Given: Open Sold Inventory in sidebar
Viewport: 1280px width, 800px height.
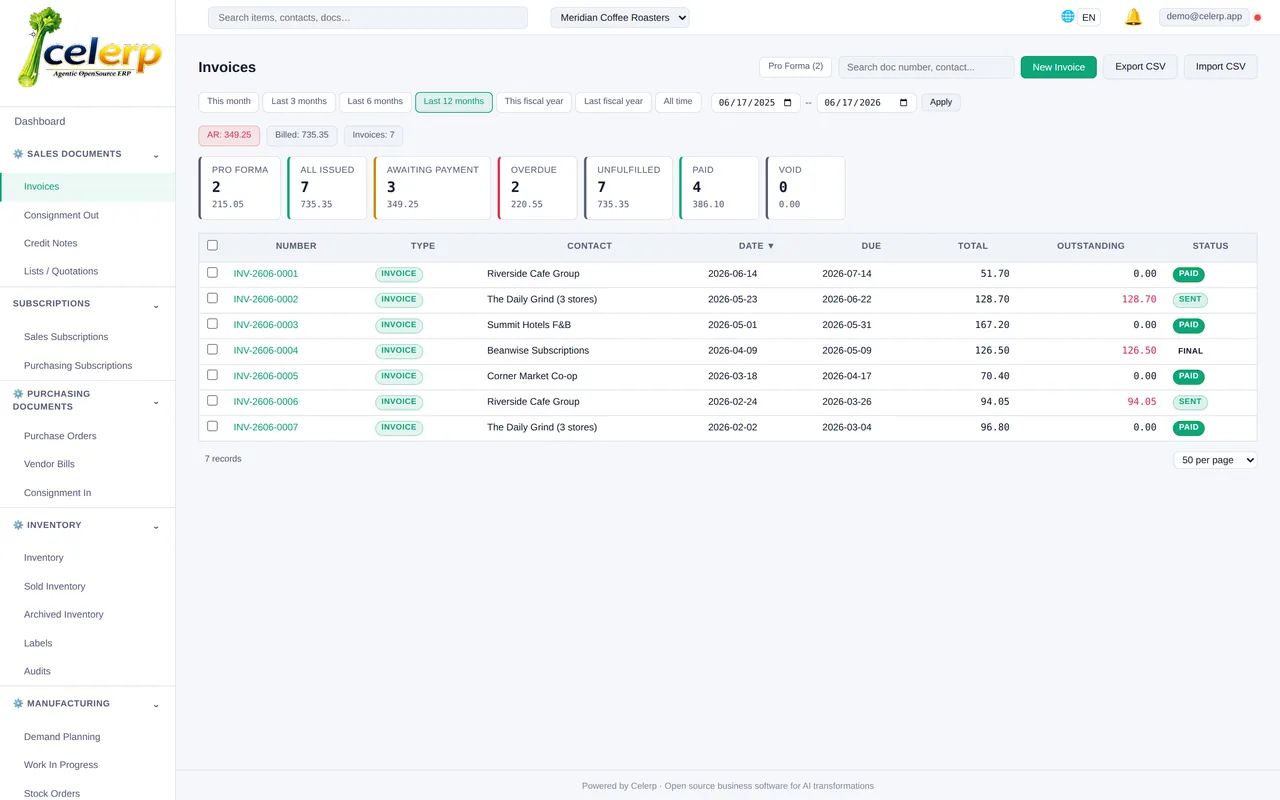Looking at the screenshot, I should 55,586.
